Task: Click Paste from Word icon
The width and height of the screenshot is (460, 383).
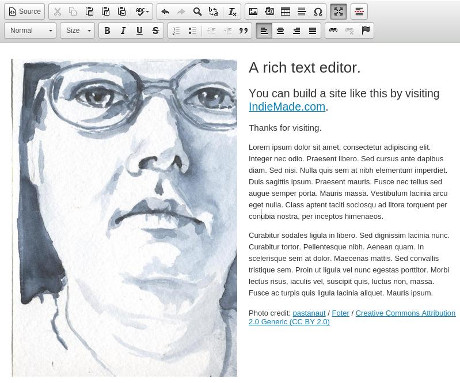Action: 122,12
